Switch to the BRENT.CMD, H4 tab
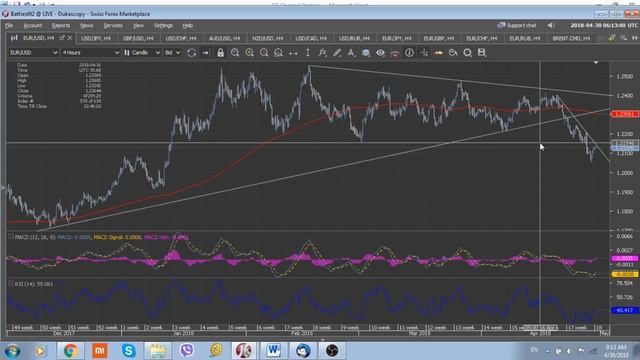 coord(571,38)
